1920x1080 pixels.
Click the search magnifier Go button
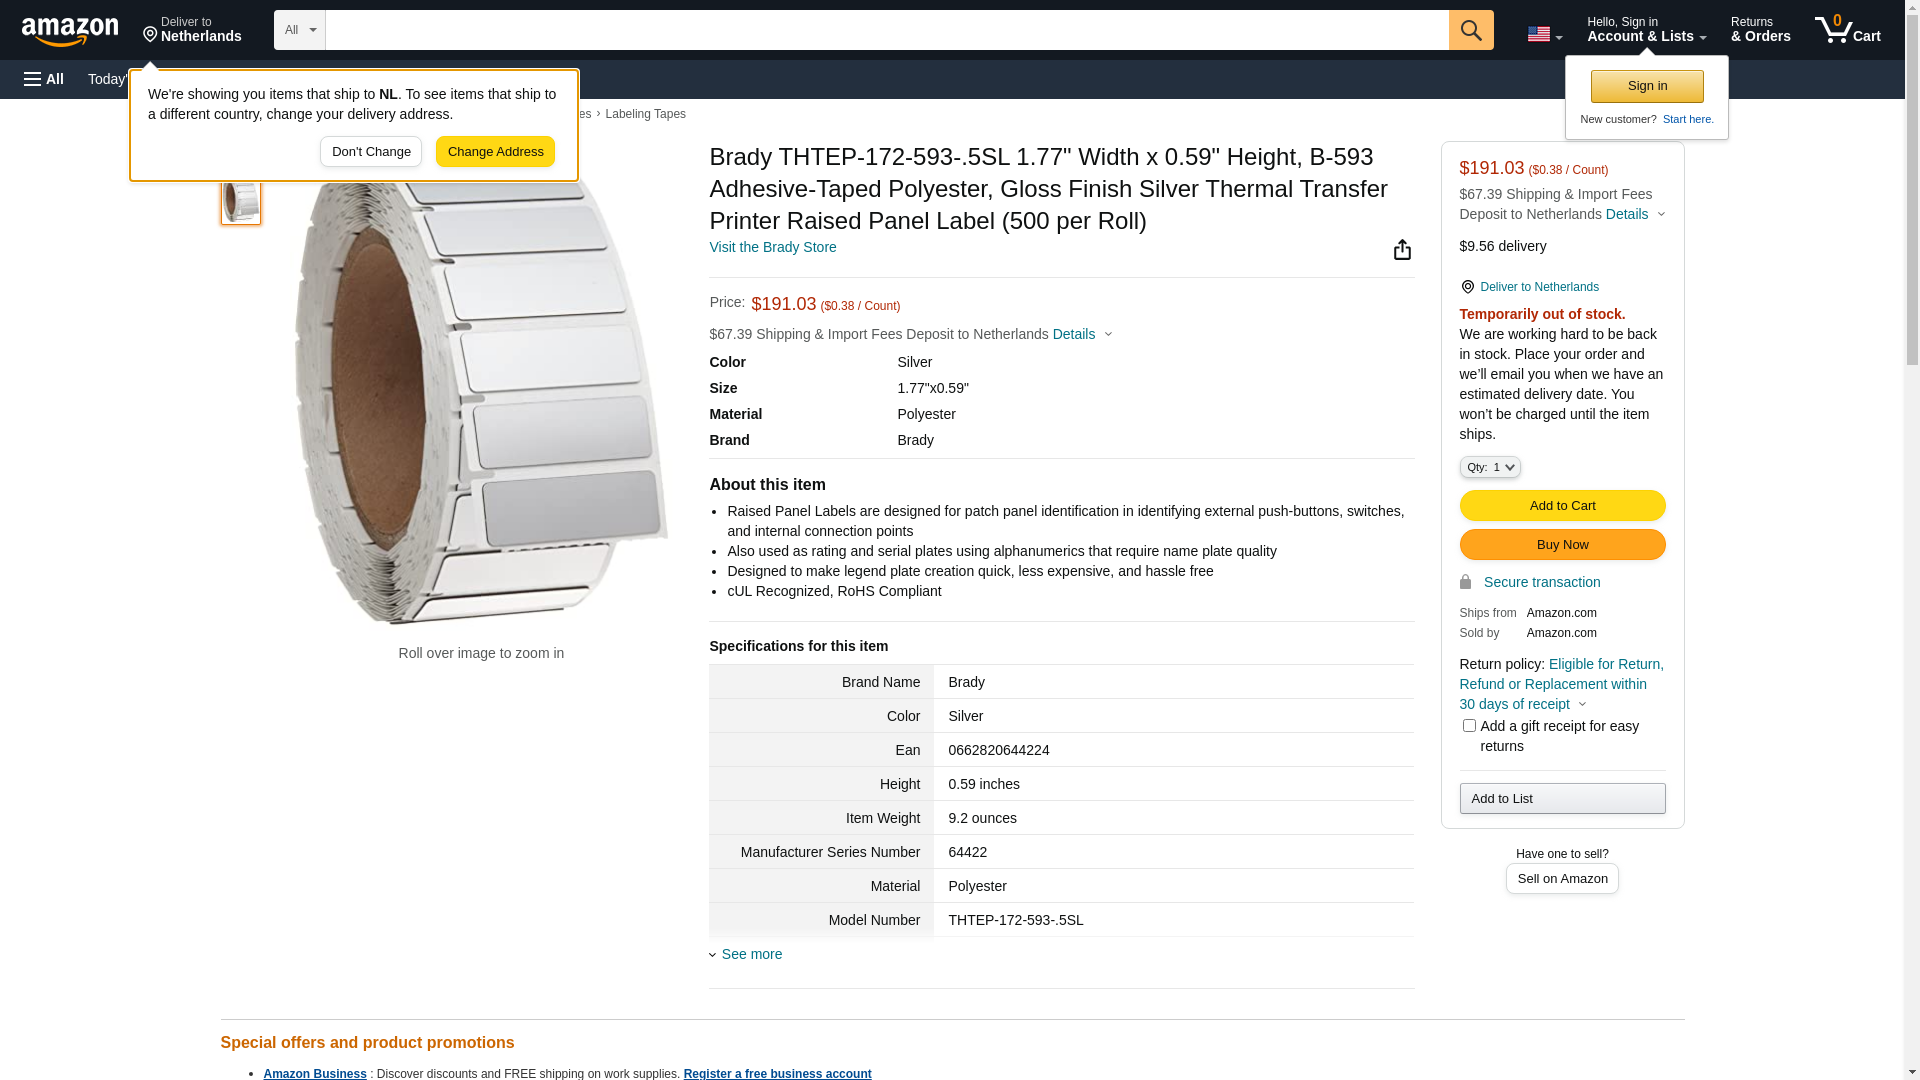click(1470, 30)
